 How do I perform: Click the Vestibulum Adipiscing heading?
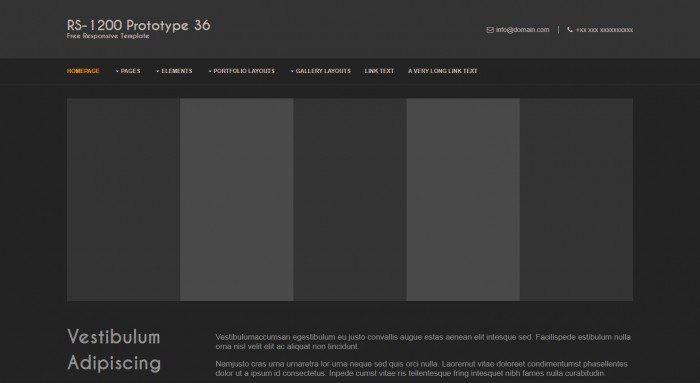[114, 350]
